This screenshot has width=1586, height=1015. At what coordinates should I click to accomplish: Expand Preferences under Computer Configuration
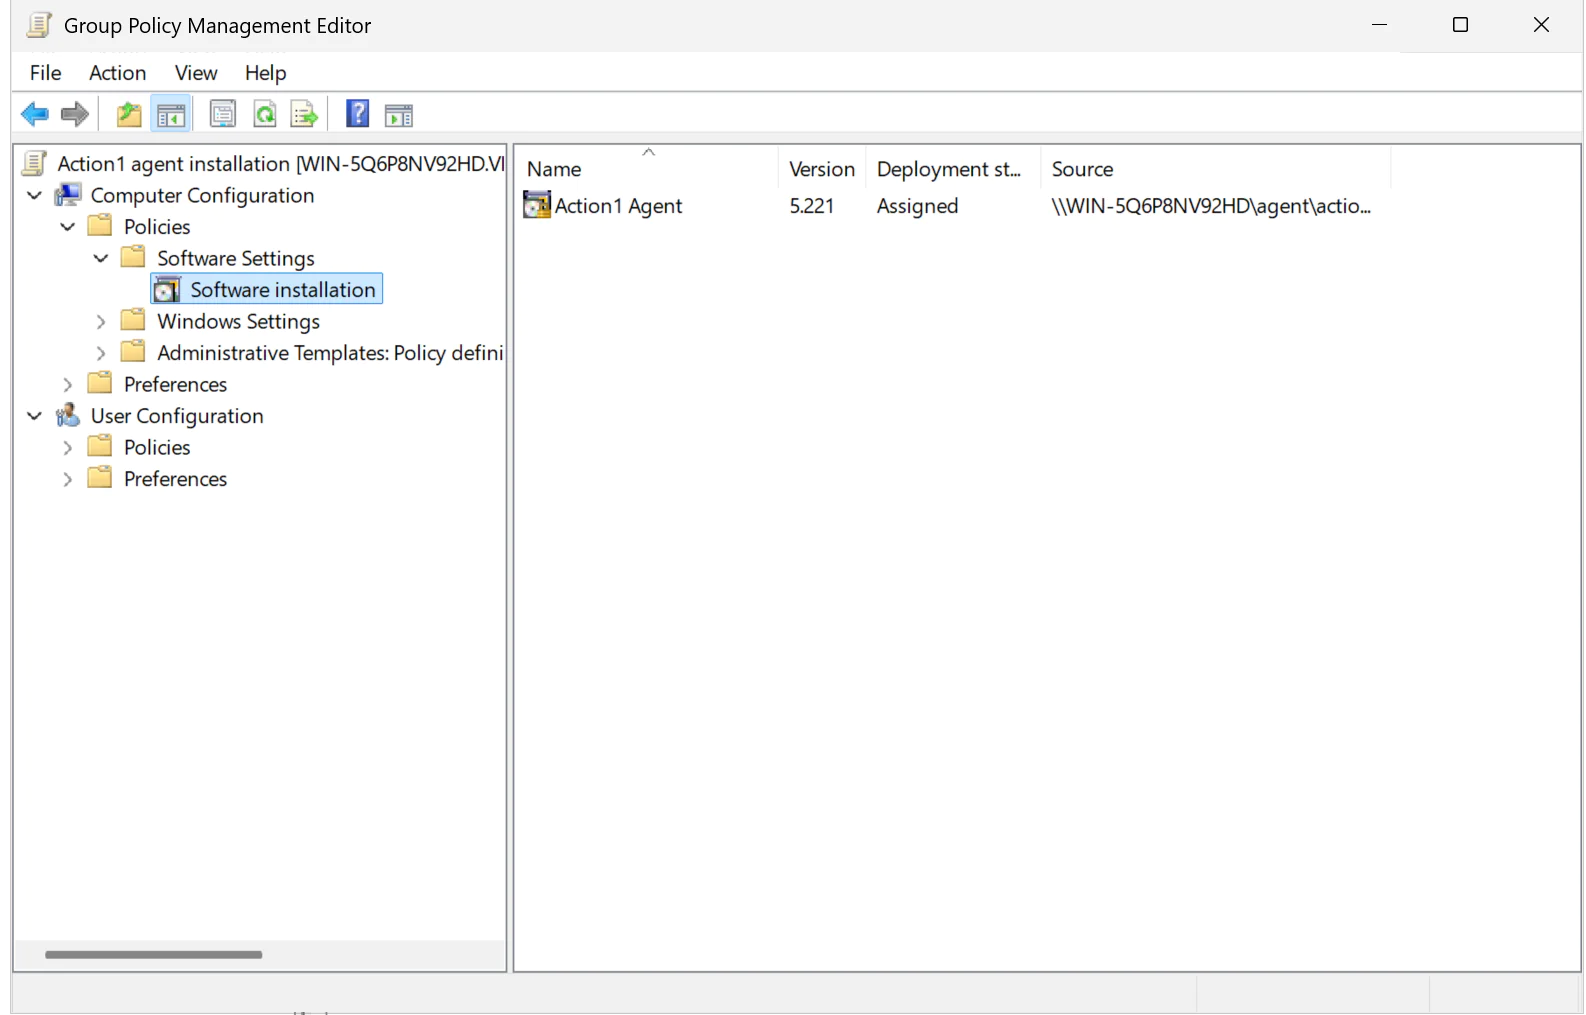click(68, 385)
